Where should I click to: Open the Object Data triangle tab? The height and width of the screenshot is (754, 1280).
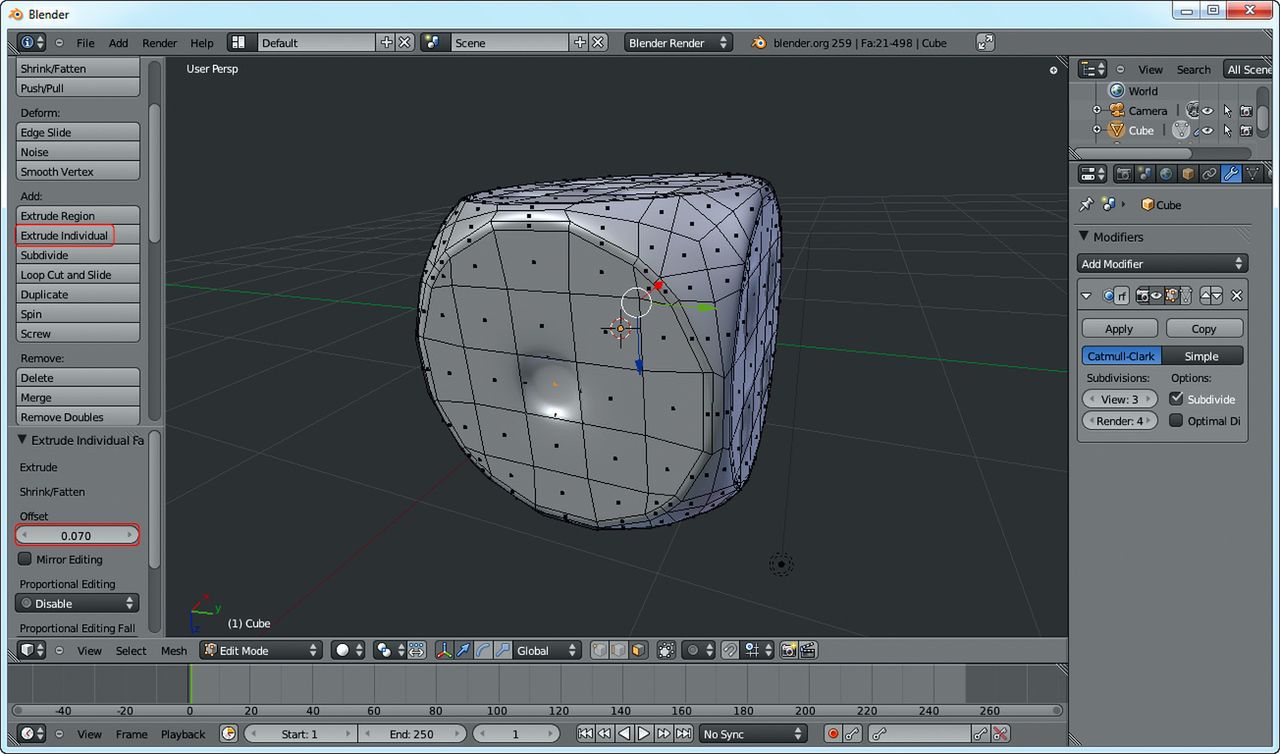click(1252, 174)
